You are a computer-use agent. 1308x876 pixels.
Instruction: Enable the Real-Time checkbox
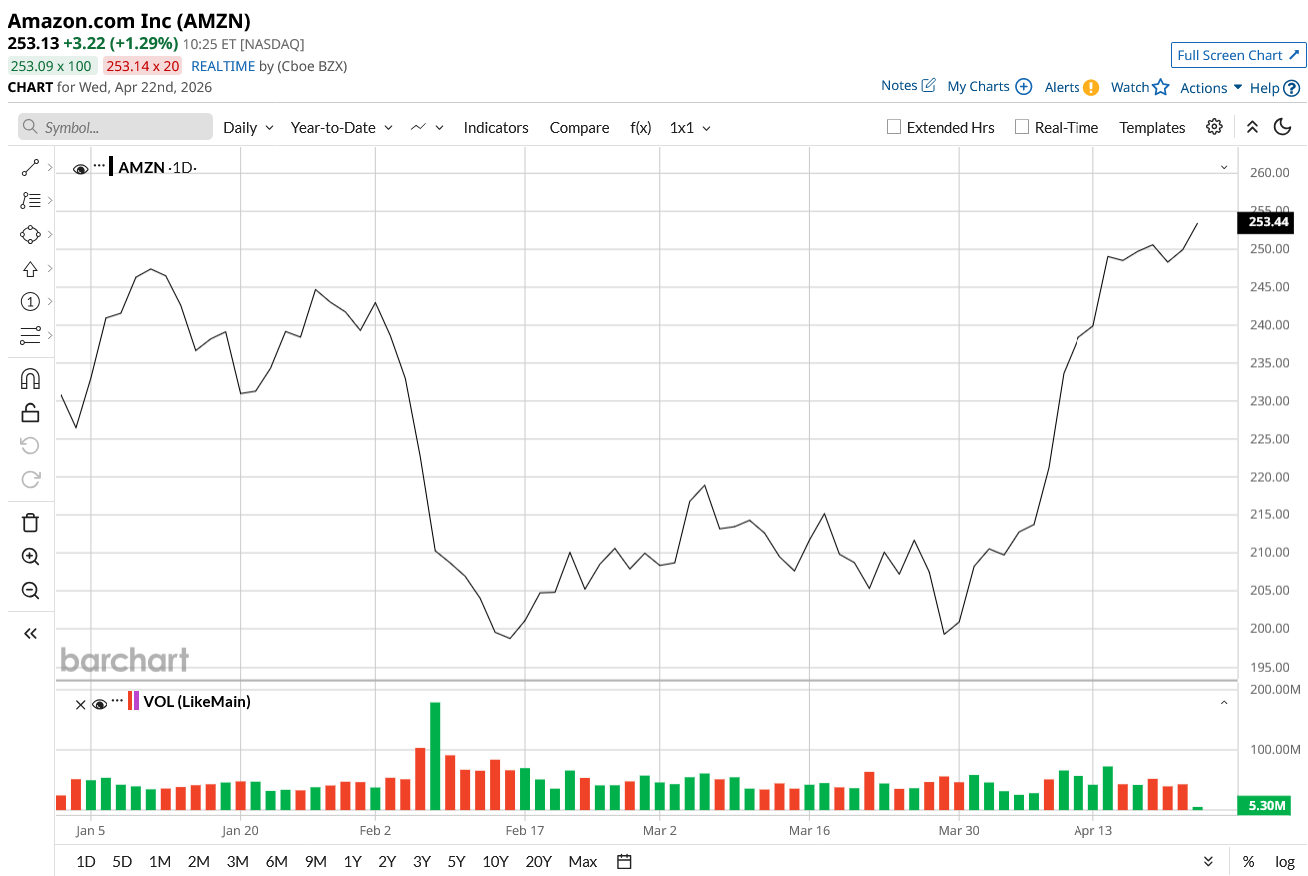coord(1022,127)
